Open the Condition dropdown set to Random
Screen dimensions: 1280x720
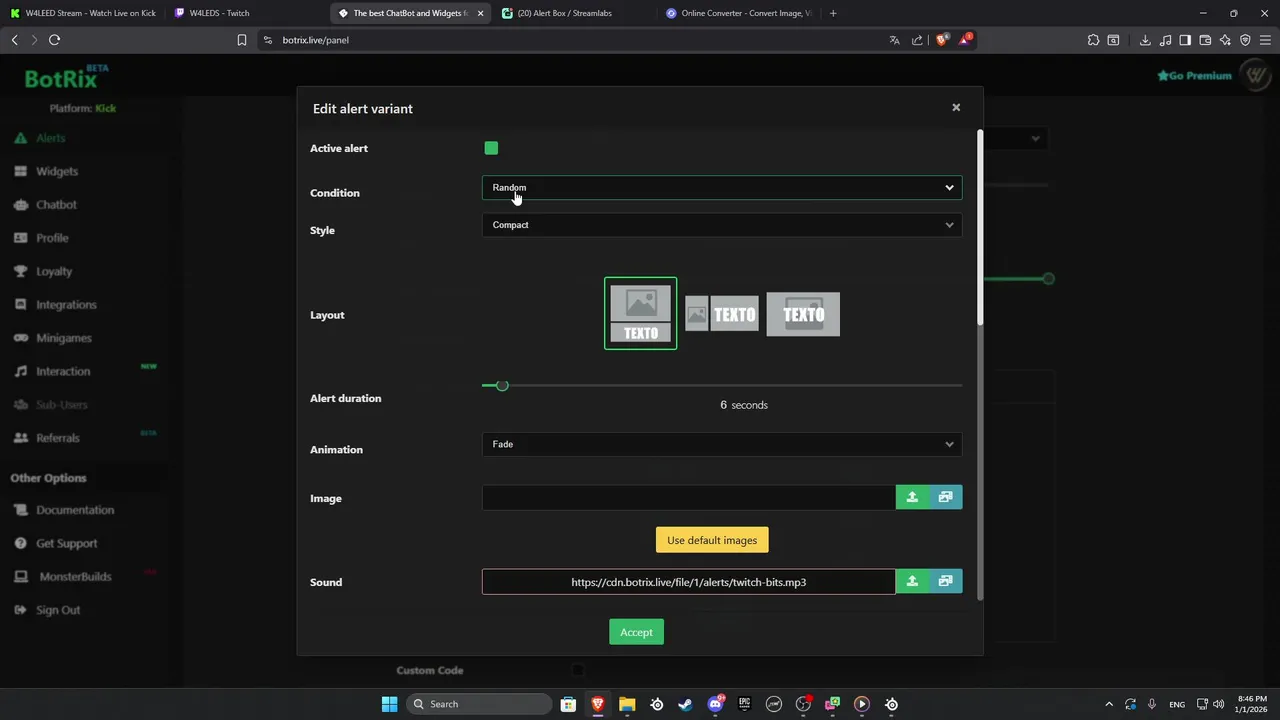(722, 187)
